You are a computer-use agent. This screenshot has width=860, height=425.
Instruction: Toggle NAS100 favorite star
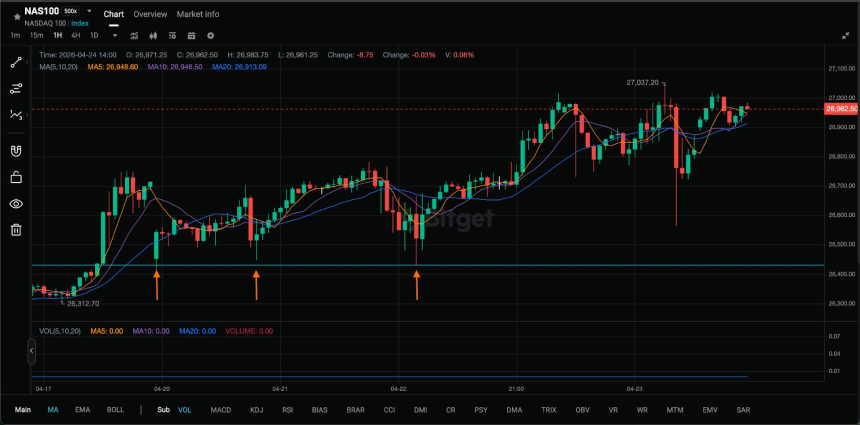click(17, 17)
